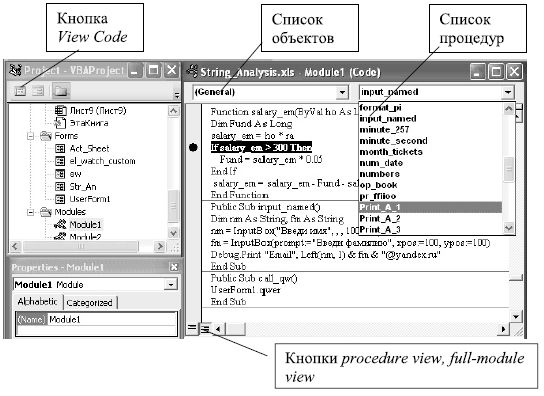Maximize the Module1 (Code) window
Screen dimensions: 544x396
tap(496, 72)
